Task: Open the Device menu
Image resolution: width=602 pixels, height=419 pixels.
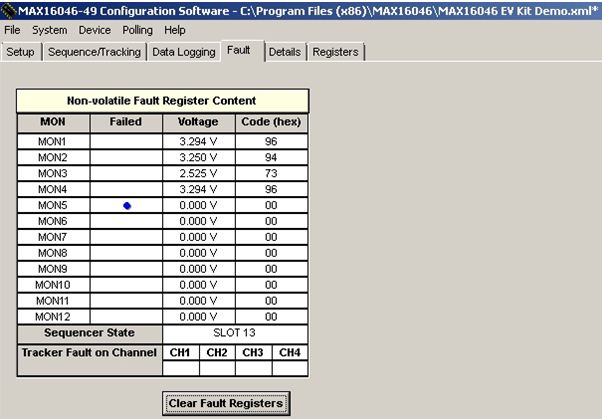Action: 94,30
